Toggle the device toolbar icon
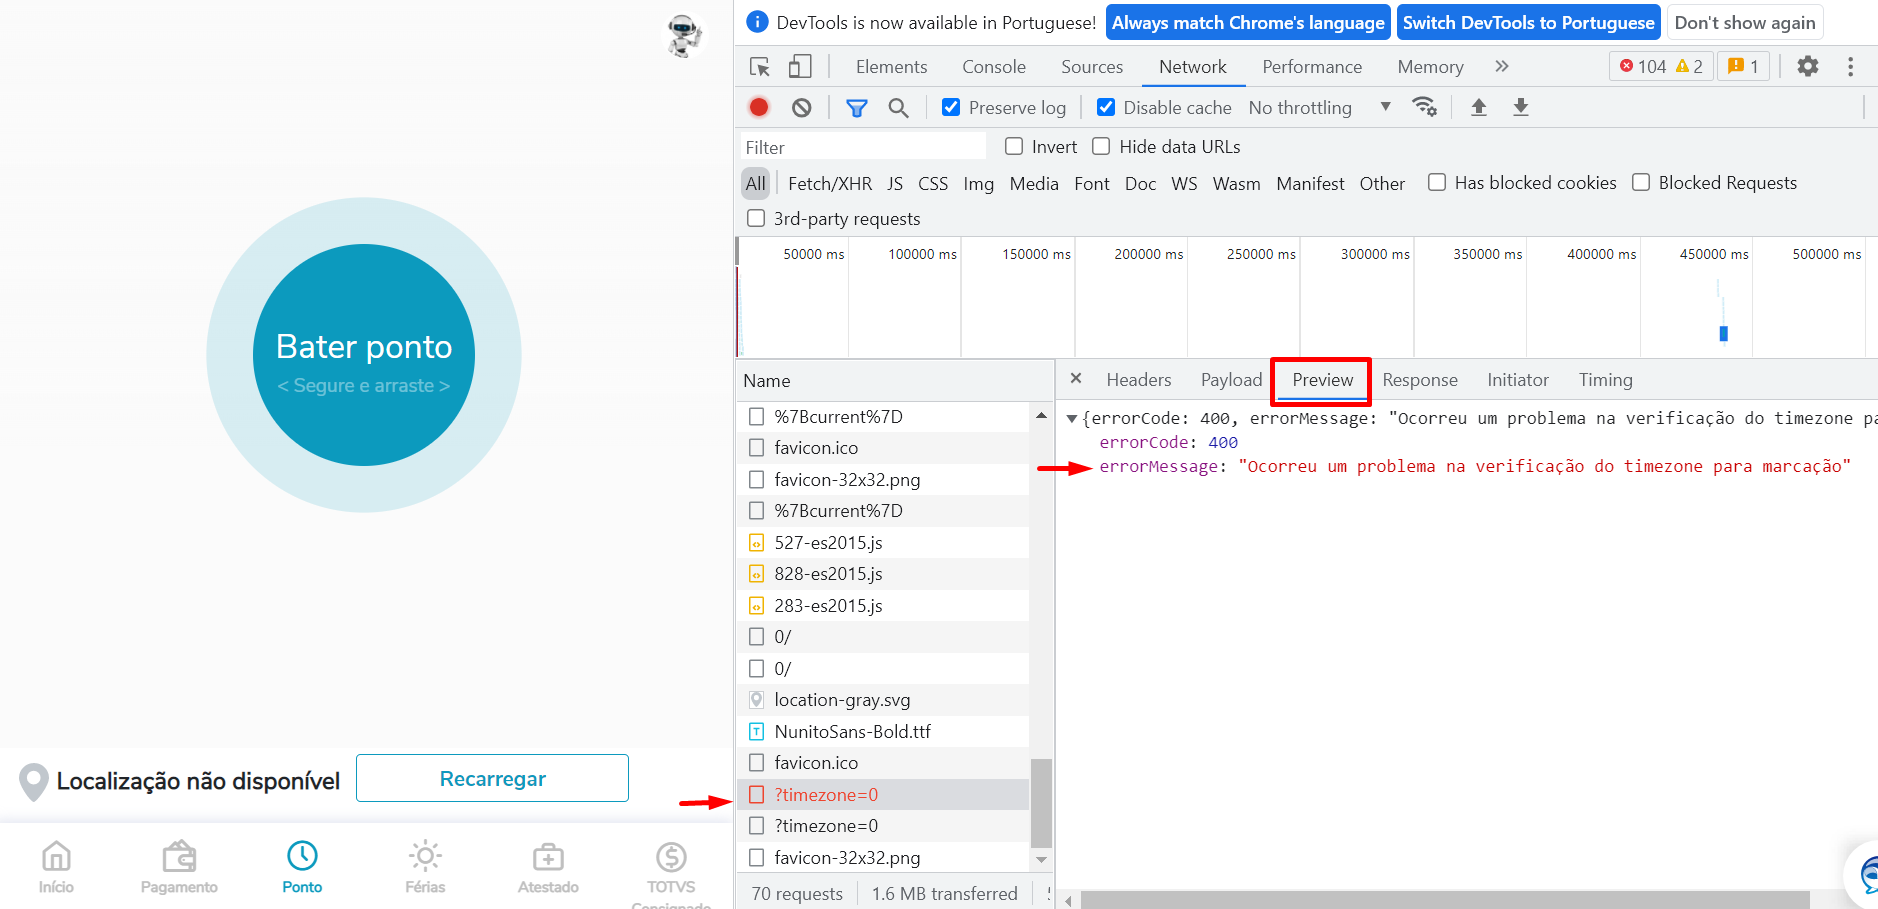 click(x=799, y=67)
